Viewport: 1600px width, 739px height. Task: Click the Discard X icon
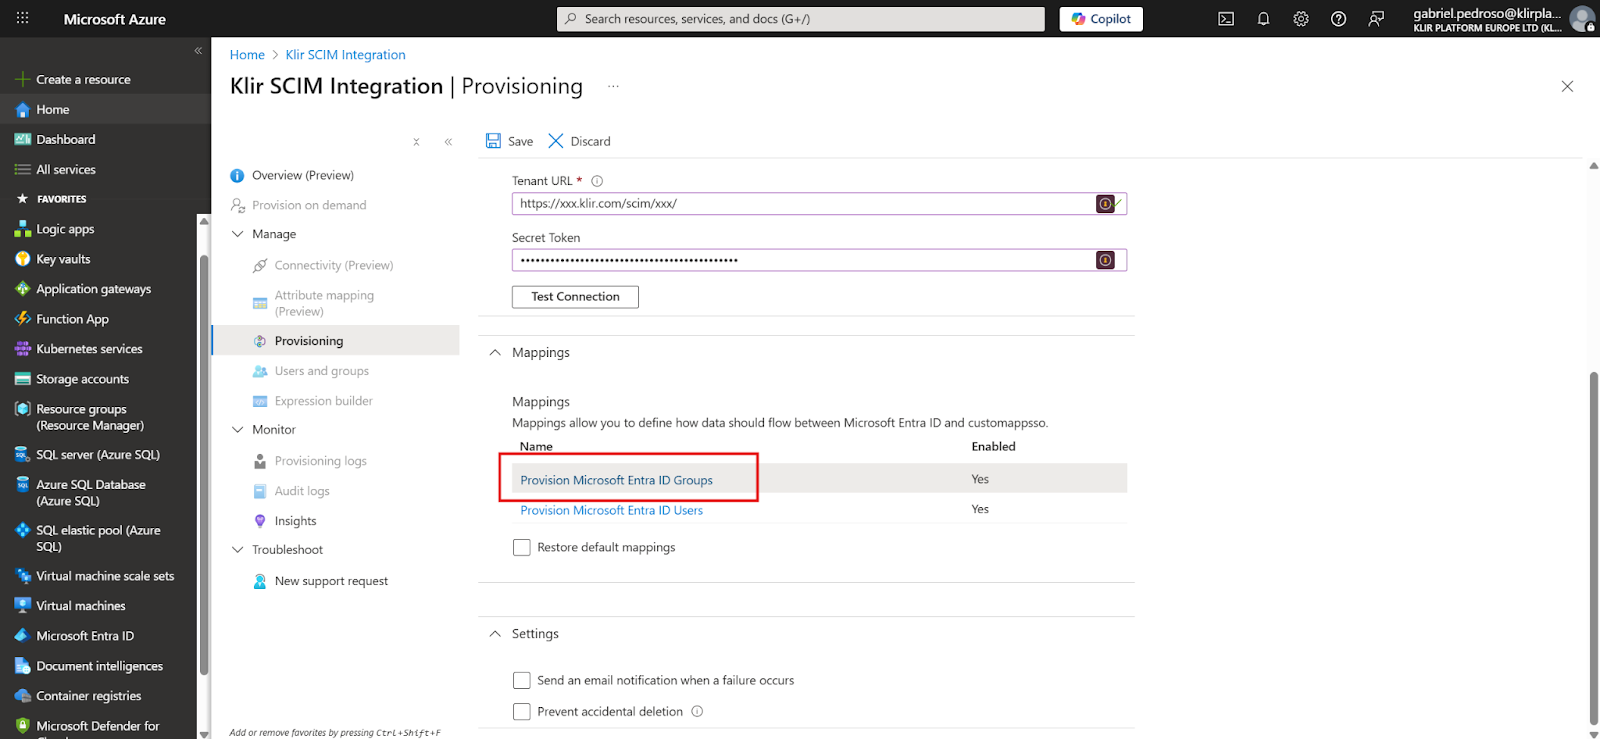(556, 141)
